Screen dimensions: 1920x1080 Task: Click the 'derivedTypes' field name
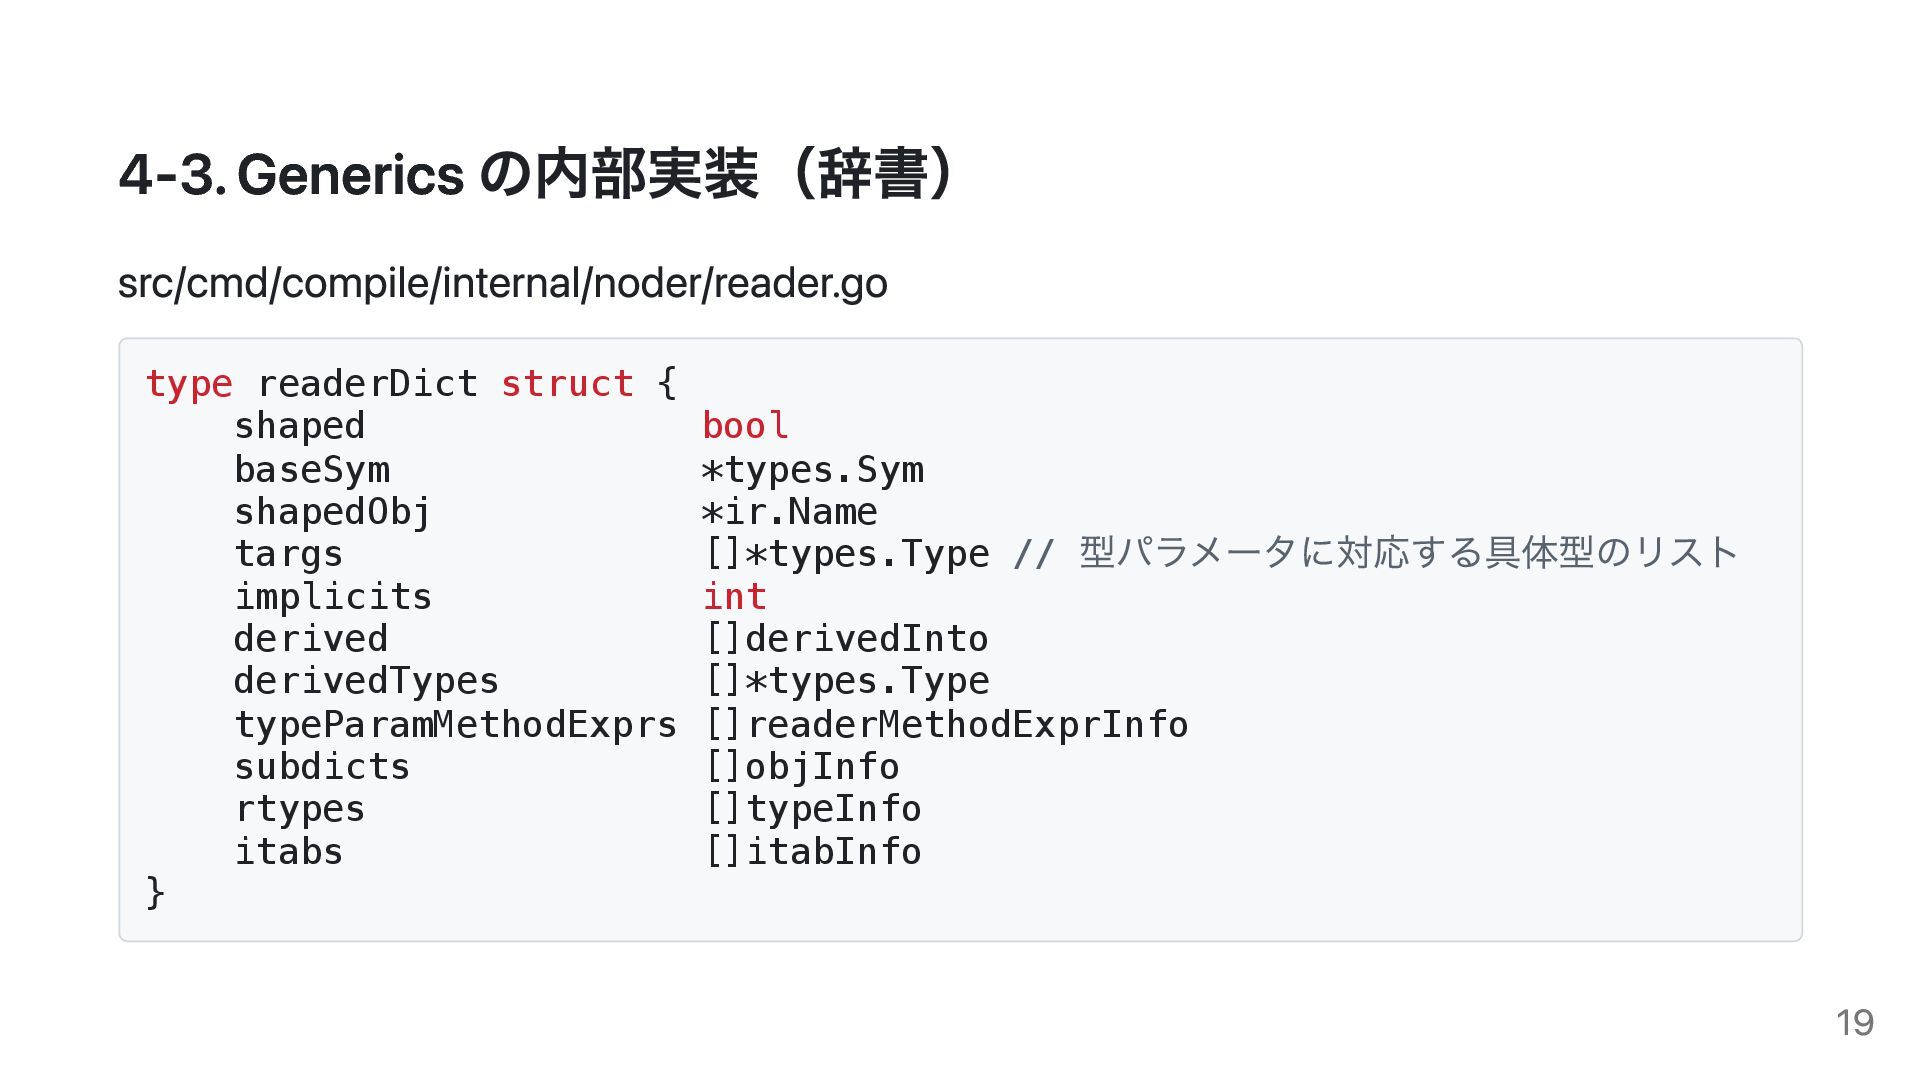(x=367, y=682)
